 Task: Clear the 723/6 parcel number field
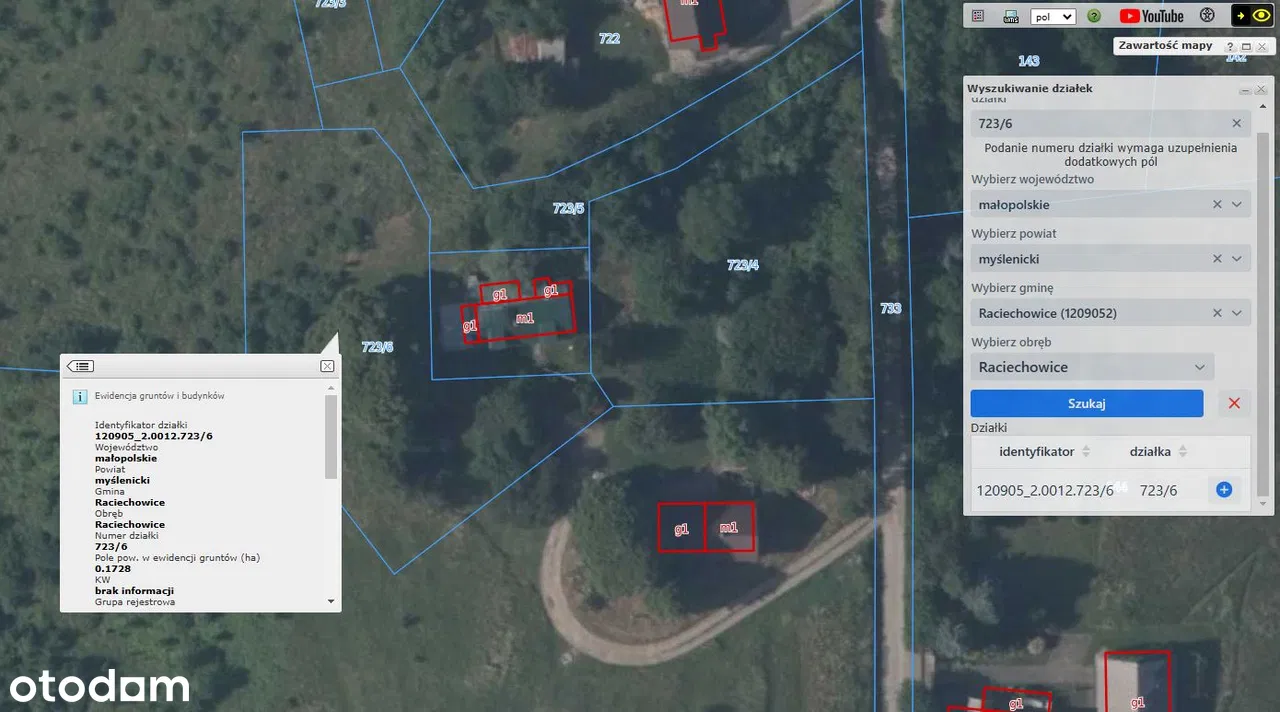click(1237, 123)
